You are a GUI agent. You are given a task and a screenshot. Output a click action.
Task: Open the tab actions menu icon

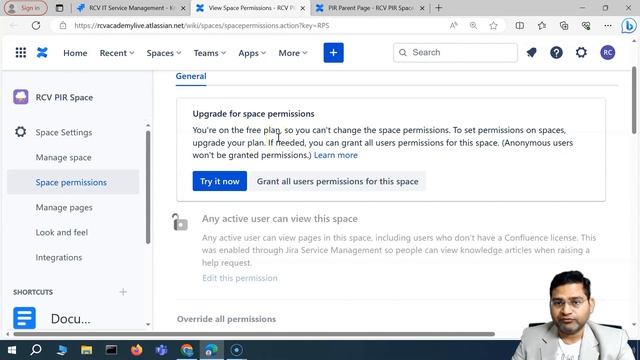pyautogui.click(x=60, y=8)
